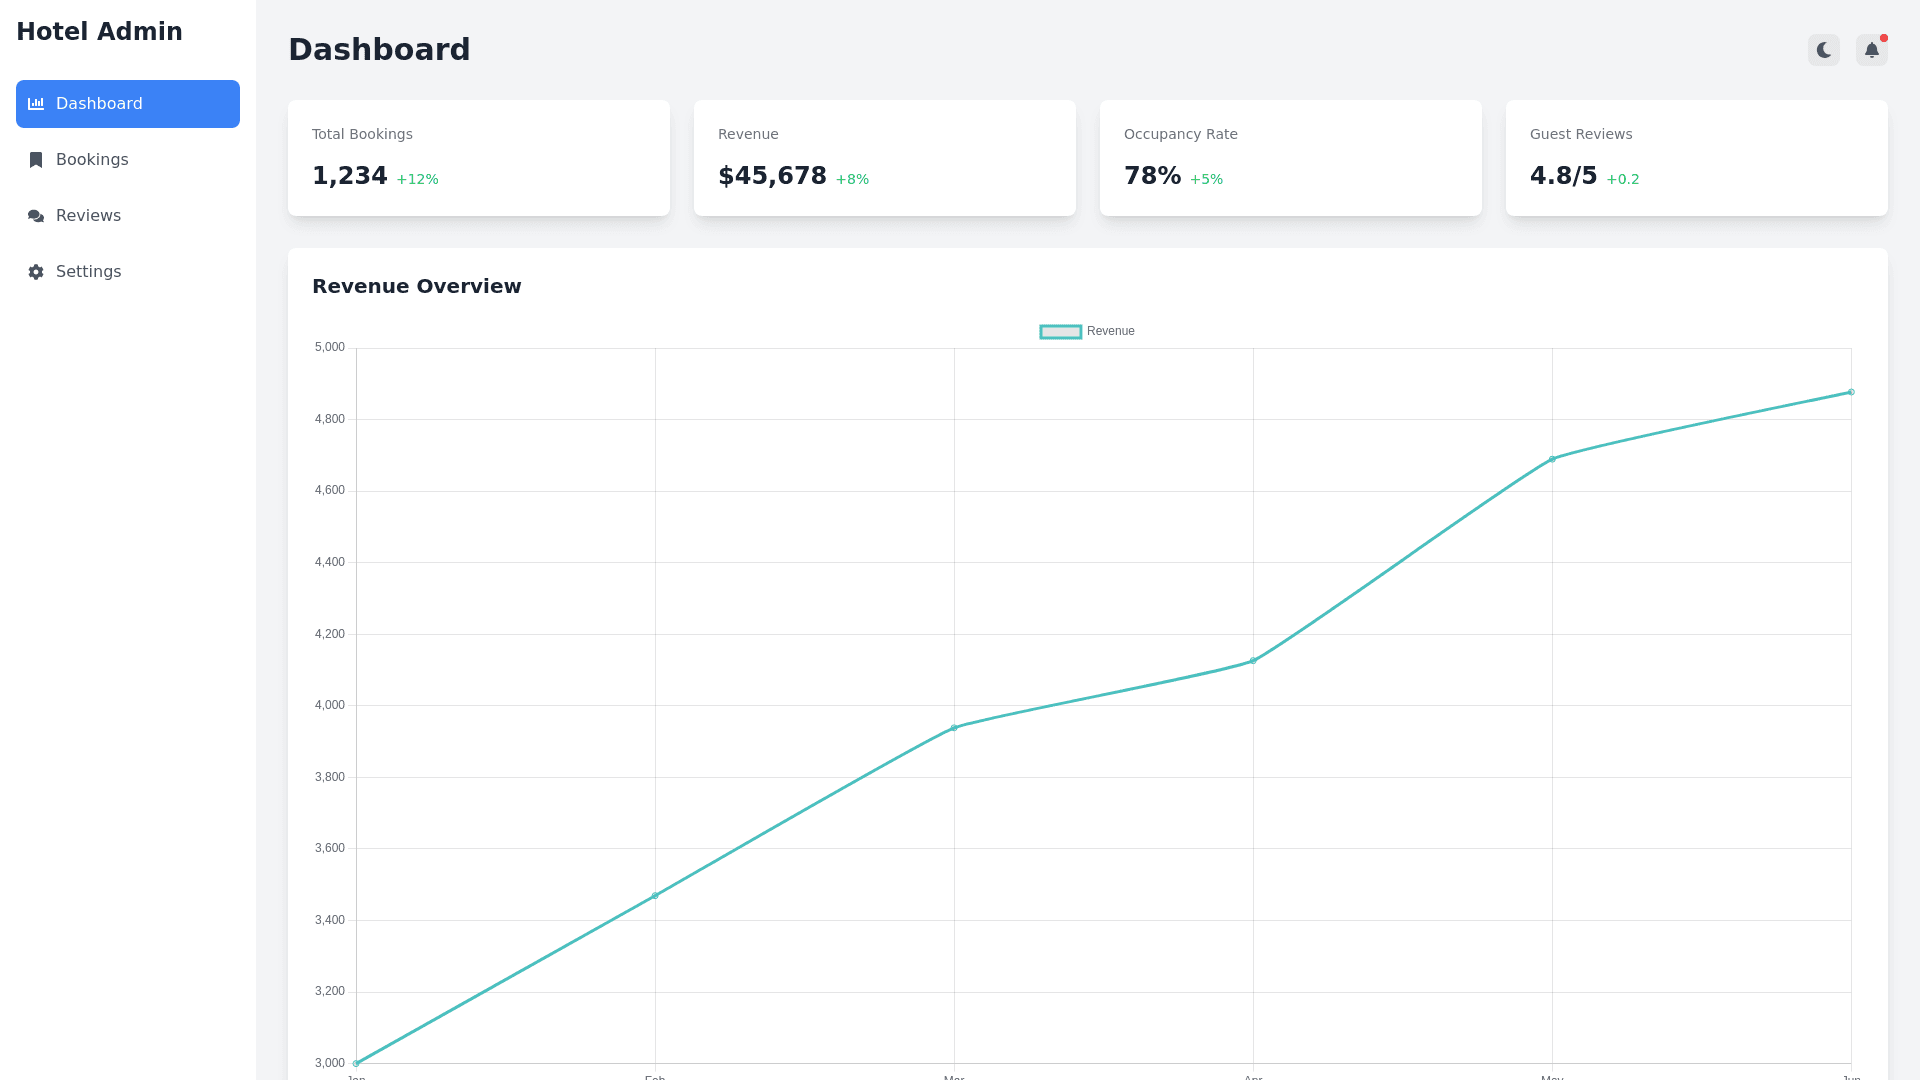Click the Dashboard chart icon in sidebar
This screenshot has height=1080, width=1920.
pos(36,104)
